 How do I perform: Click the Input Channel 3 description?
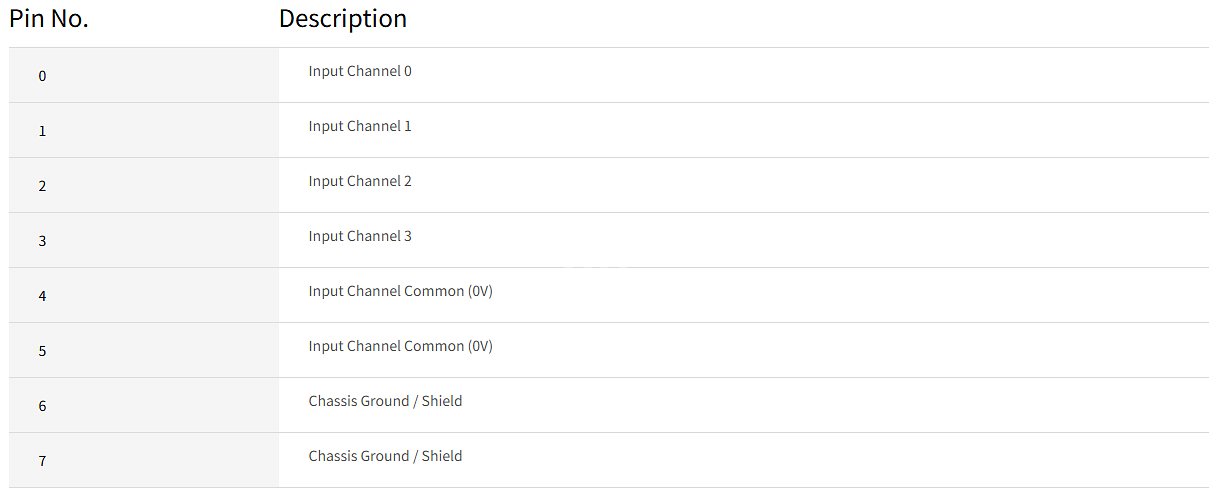(360, 236)
